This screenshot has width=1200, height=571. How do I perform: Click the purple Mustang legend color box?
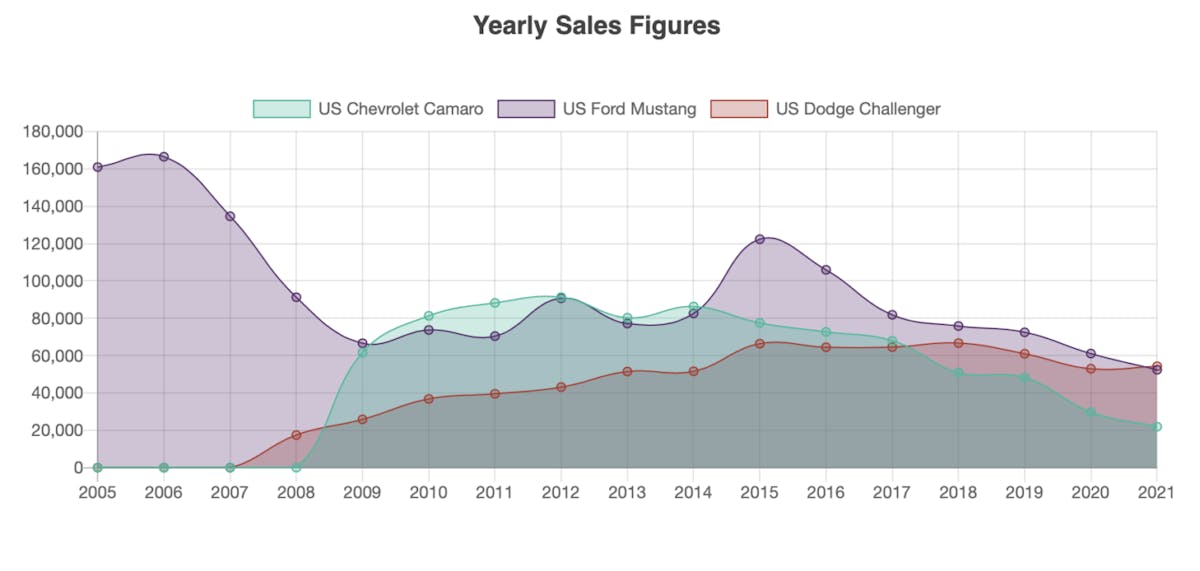[525, 109]
